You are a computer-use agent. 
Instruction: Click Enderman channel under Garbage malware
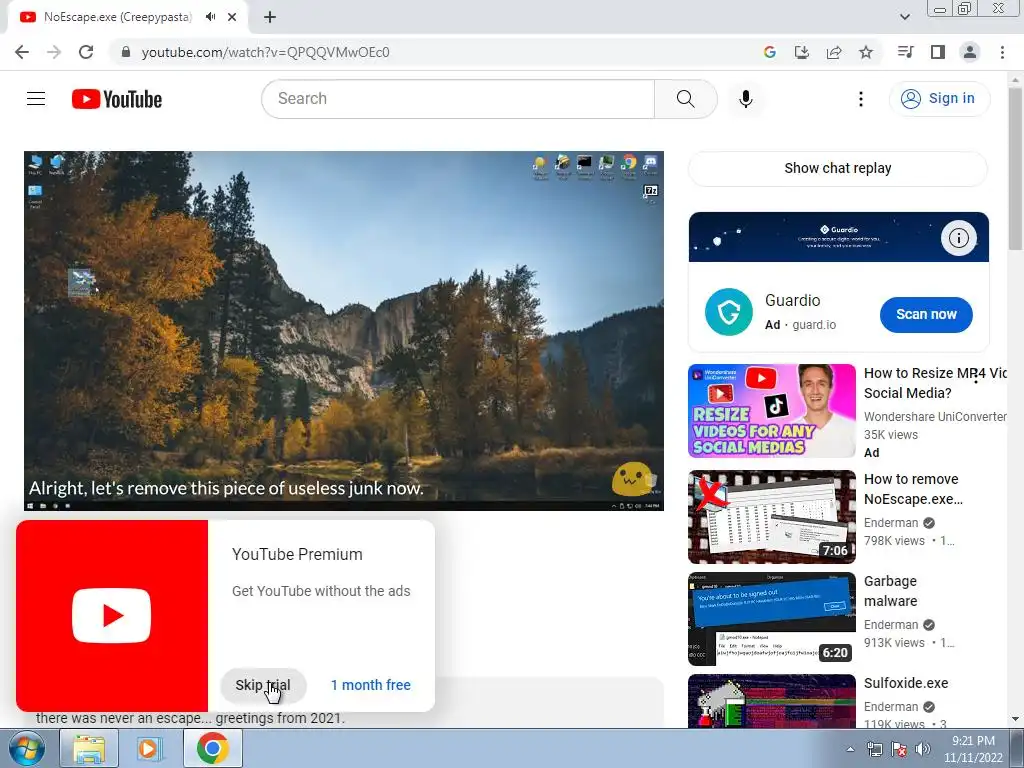[891, 625]
